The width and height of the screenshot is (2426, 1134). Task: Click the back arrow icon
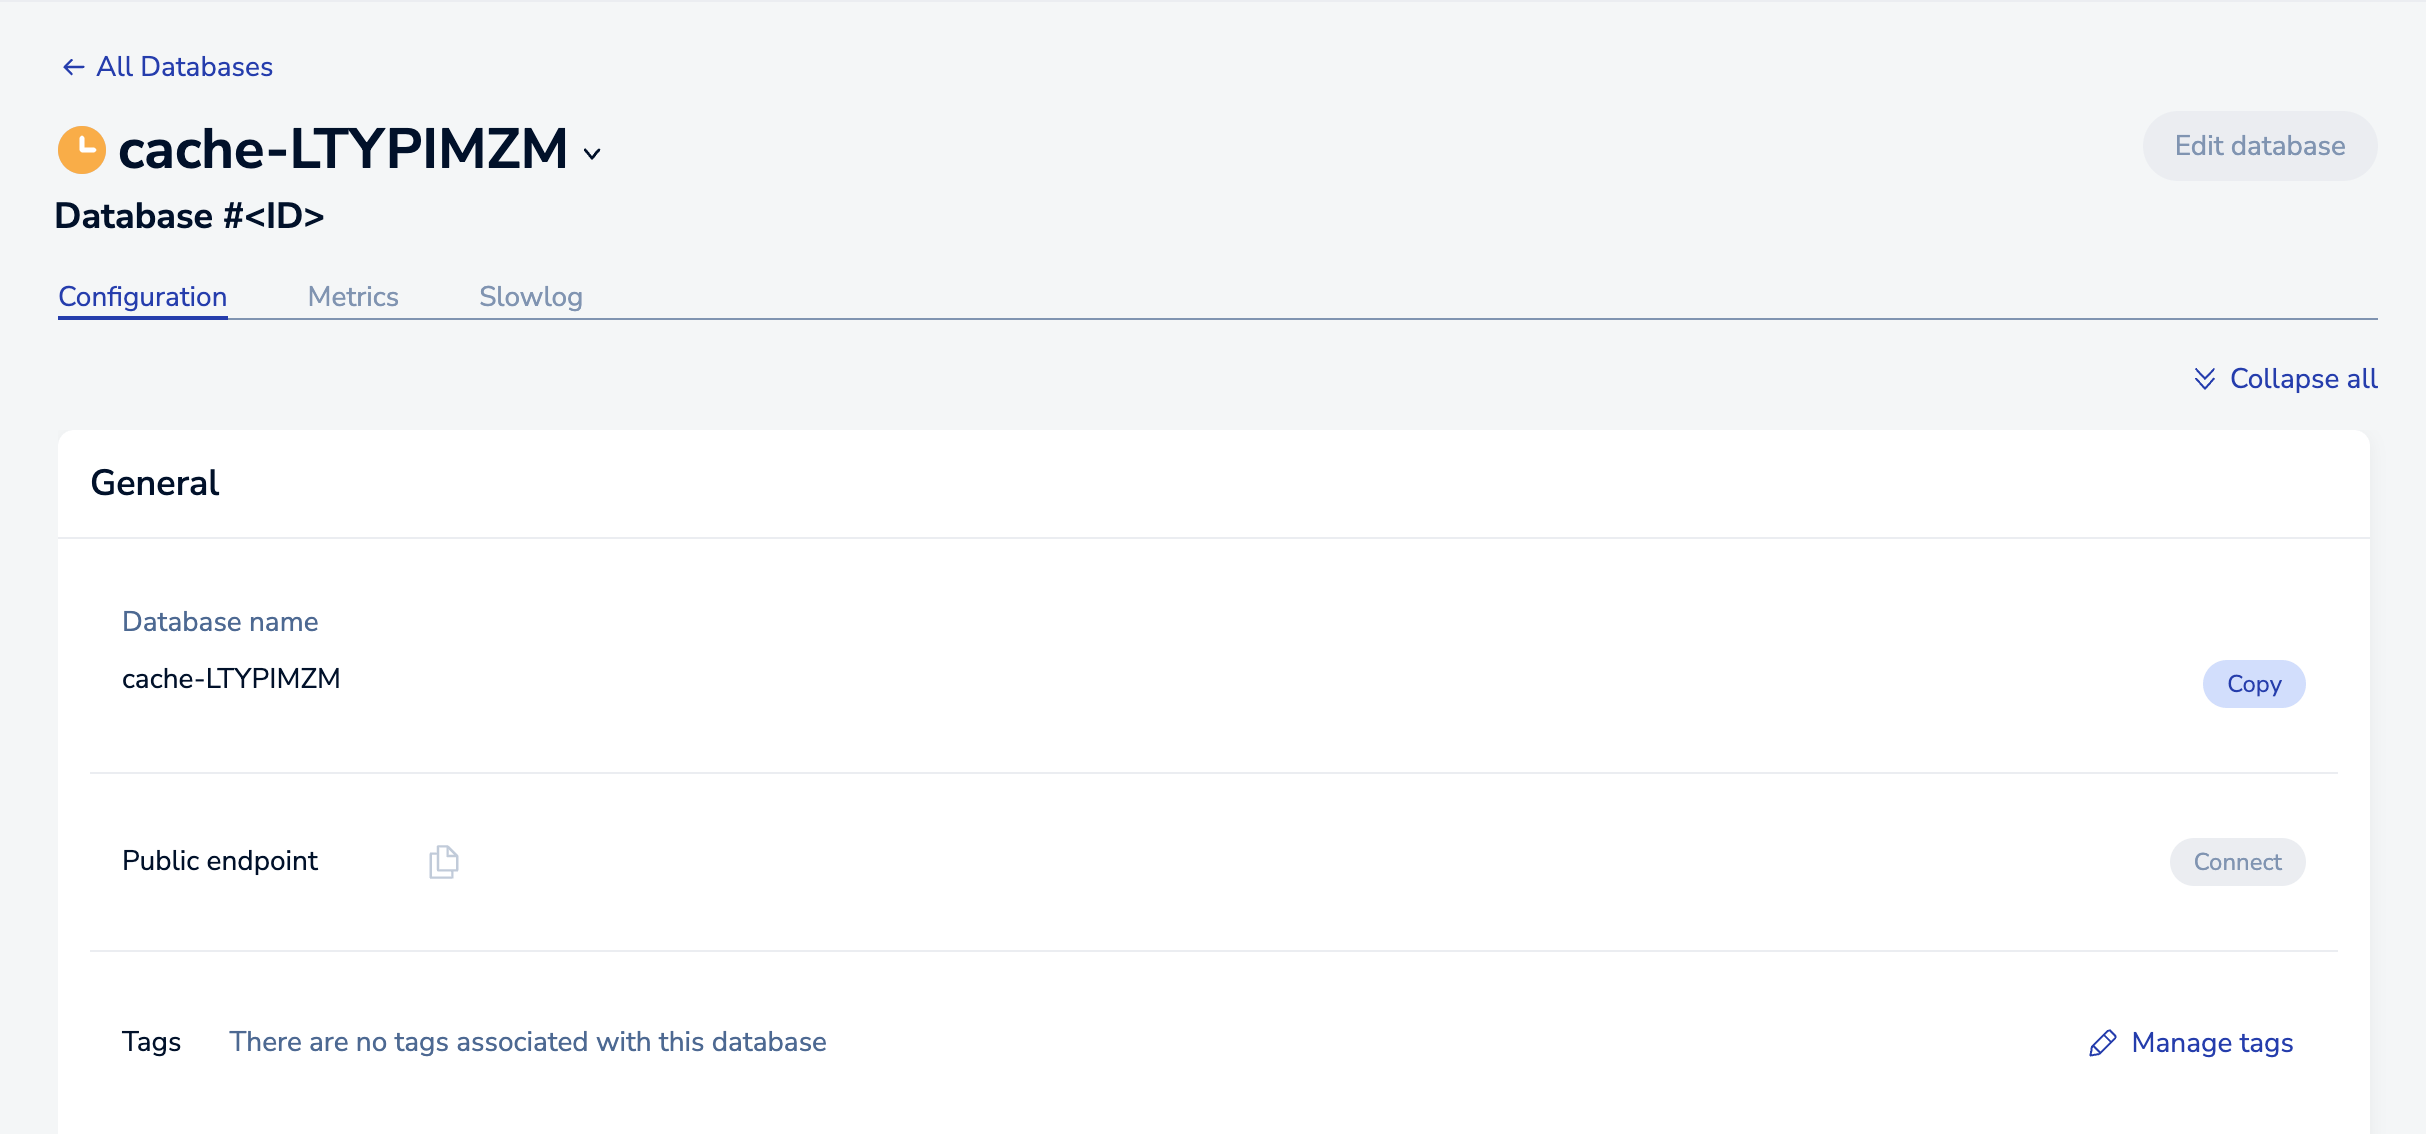pos(73,67)
